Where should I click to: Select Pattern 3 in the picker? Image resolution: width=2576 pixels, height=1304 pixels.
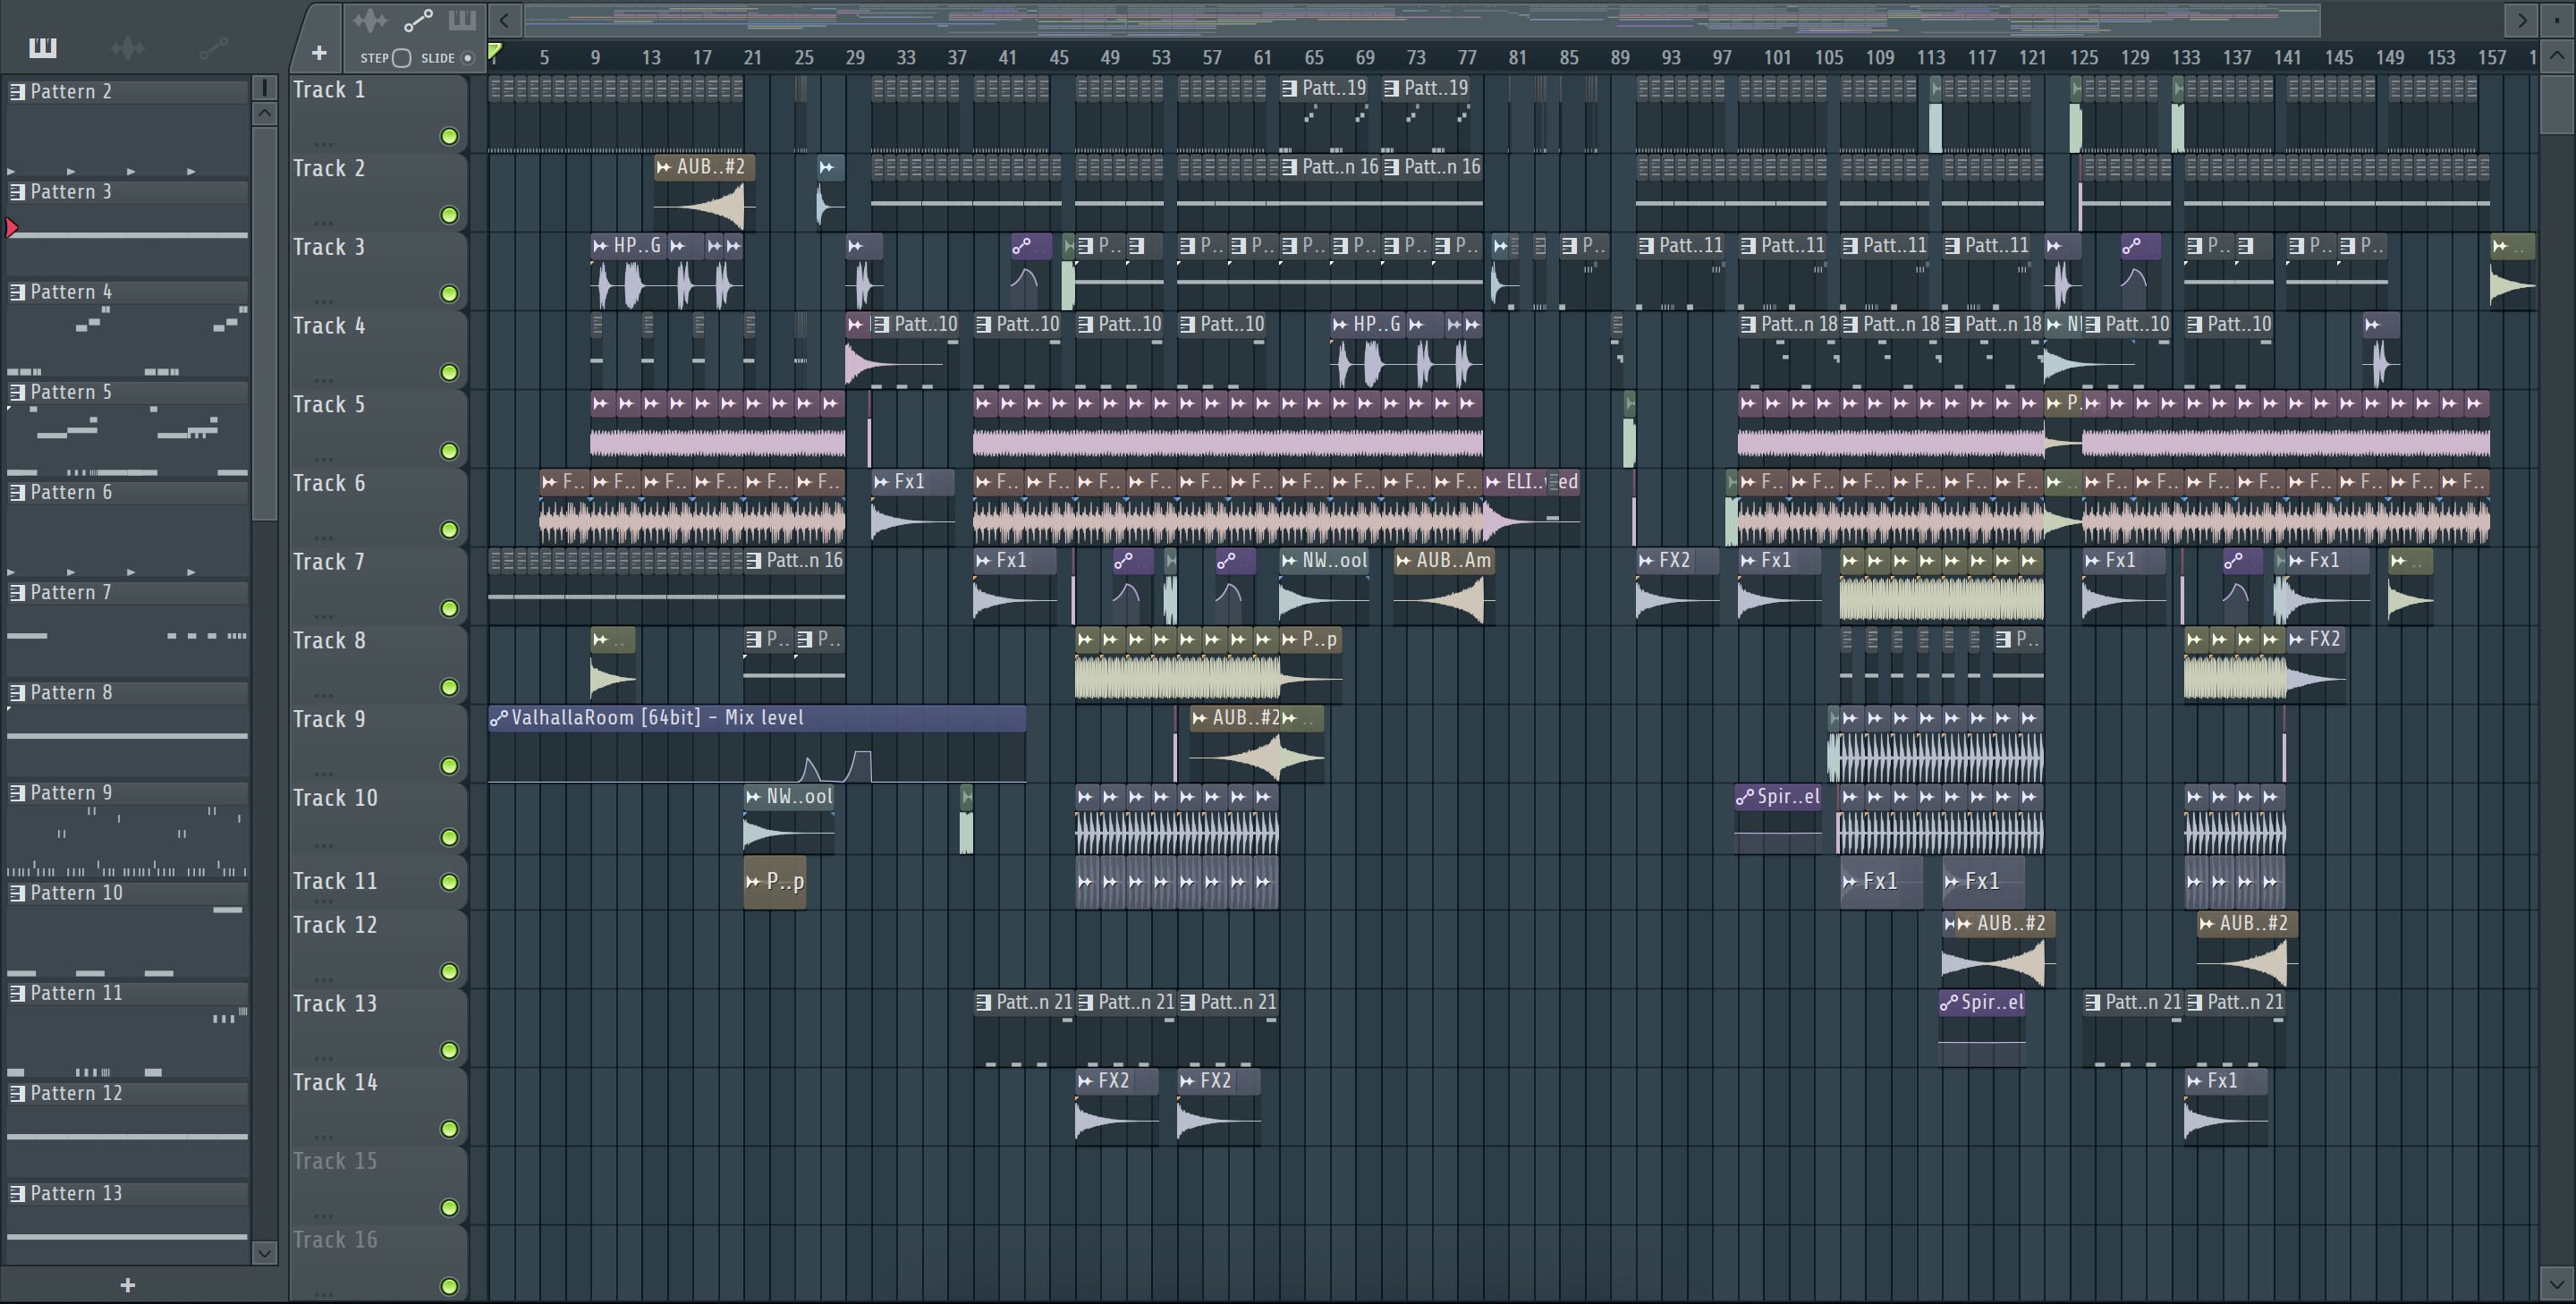(127, 191)
